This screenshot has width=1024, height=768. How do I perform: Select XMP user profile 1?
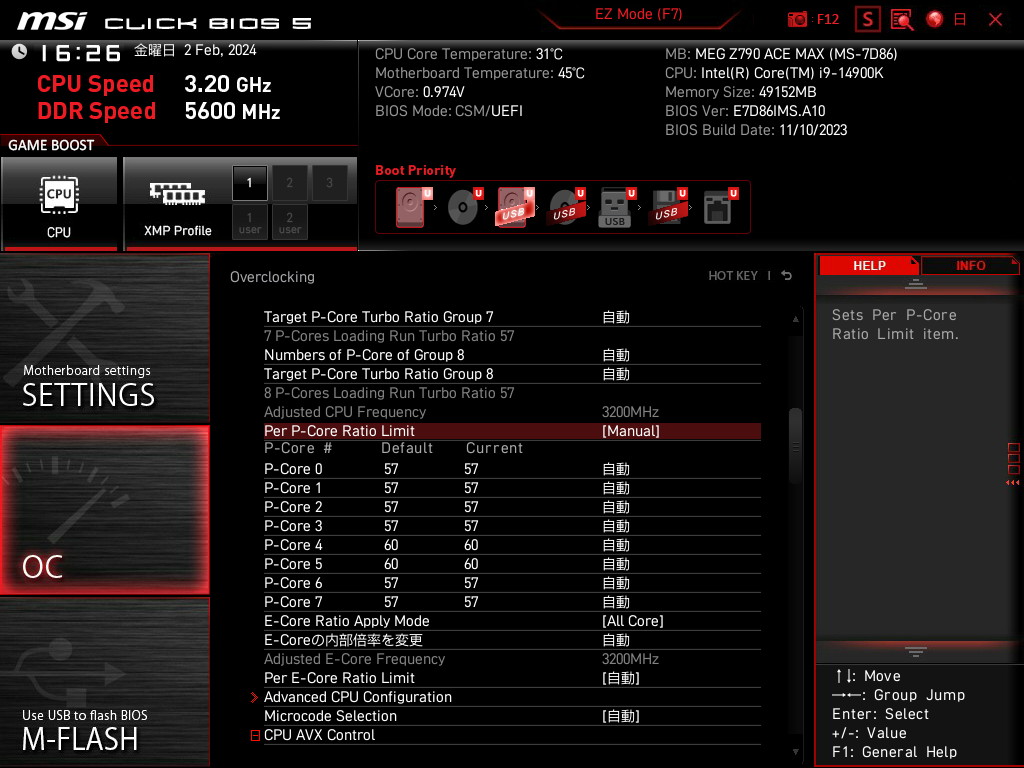click(249, 222)
